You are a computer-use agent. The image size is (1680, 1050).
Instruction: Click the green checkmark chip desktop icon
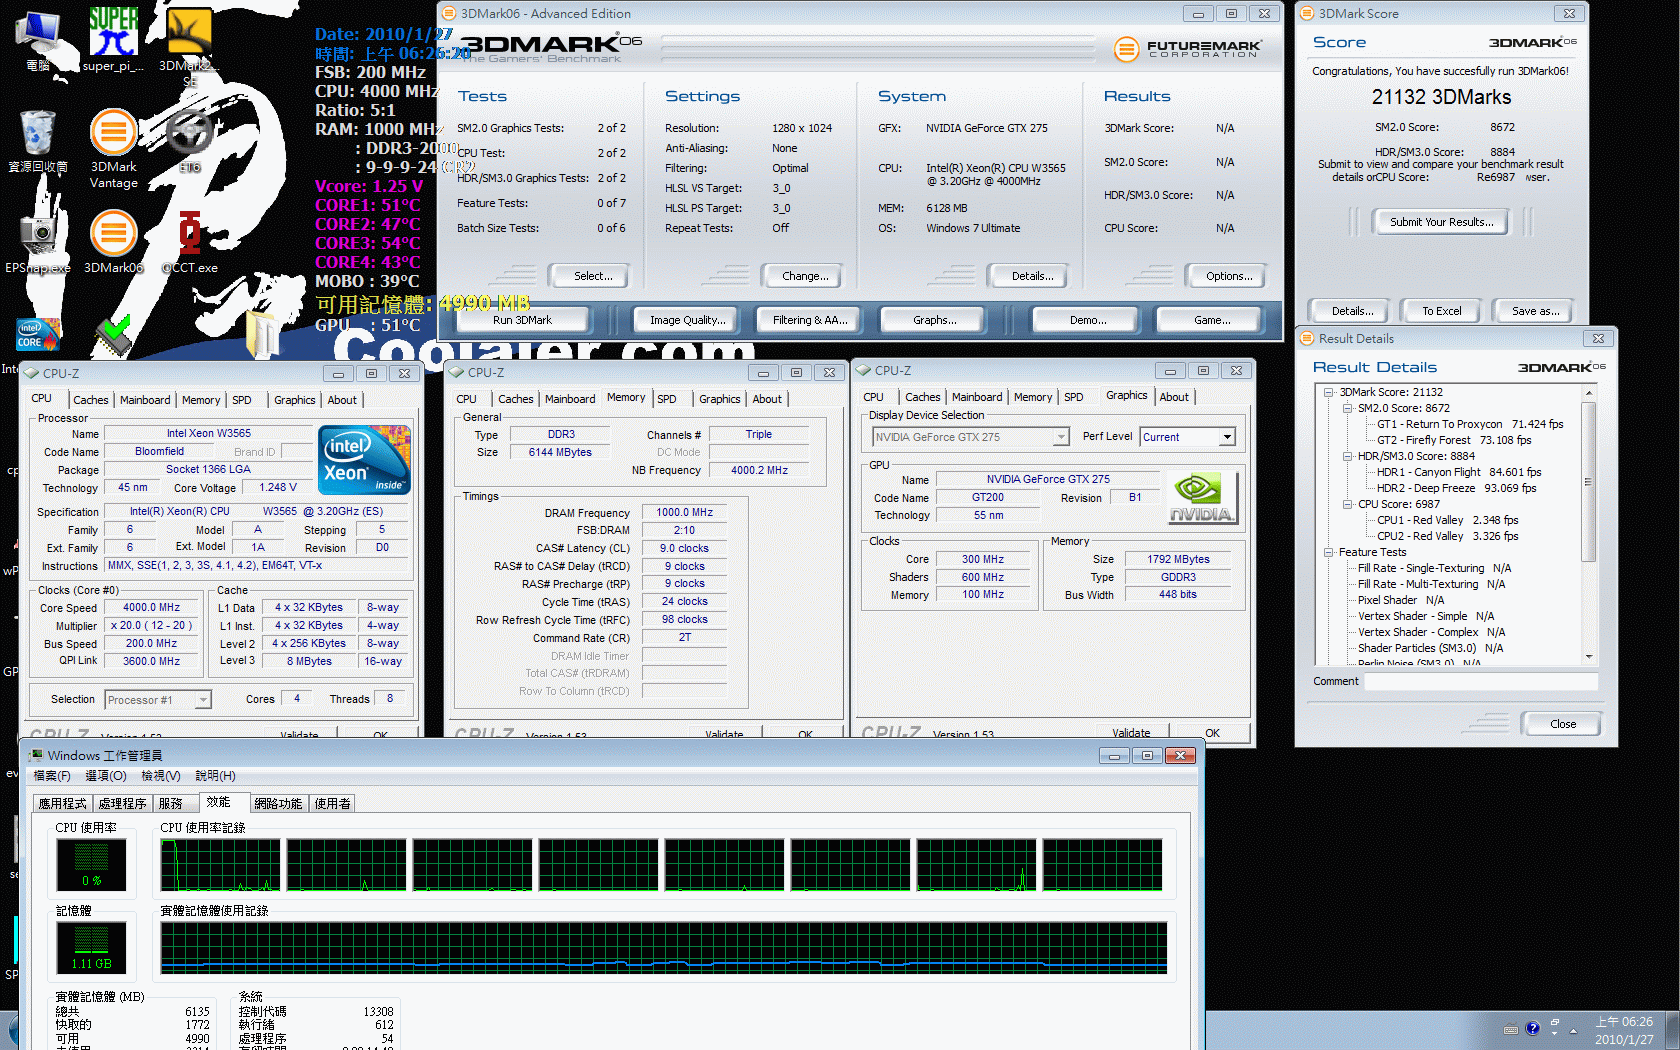click(x=114, y=336)
